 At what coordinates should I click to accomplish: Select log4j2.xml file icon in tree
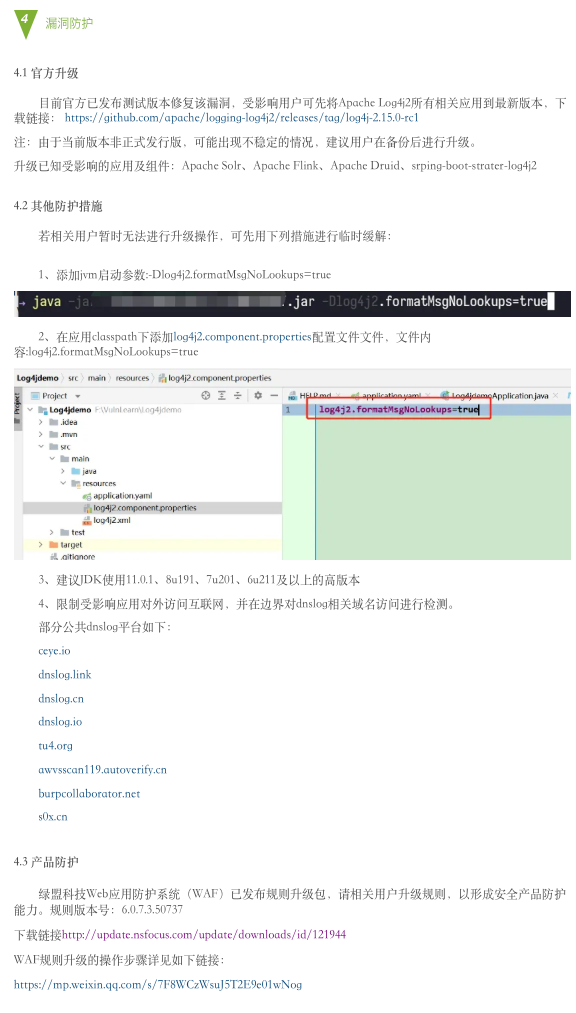(x=87, y=520)
